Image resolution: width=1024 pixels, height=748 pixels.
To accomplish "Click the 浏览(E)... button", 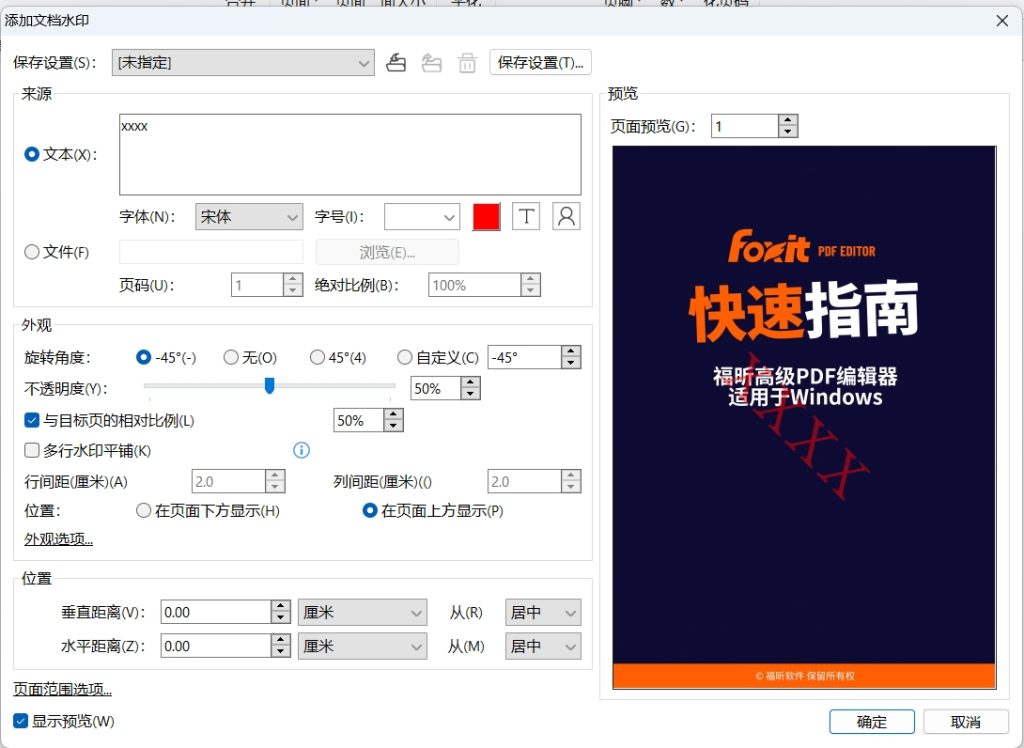I will pyautogui.click(x=387, y=252).
